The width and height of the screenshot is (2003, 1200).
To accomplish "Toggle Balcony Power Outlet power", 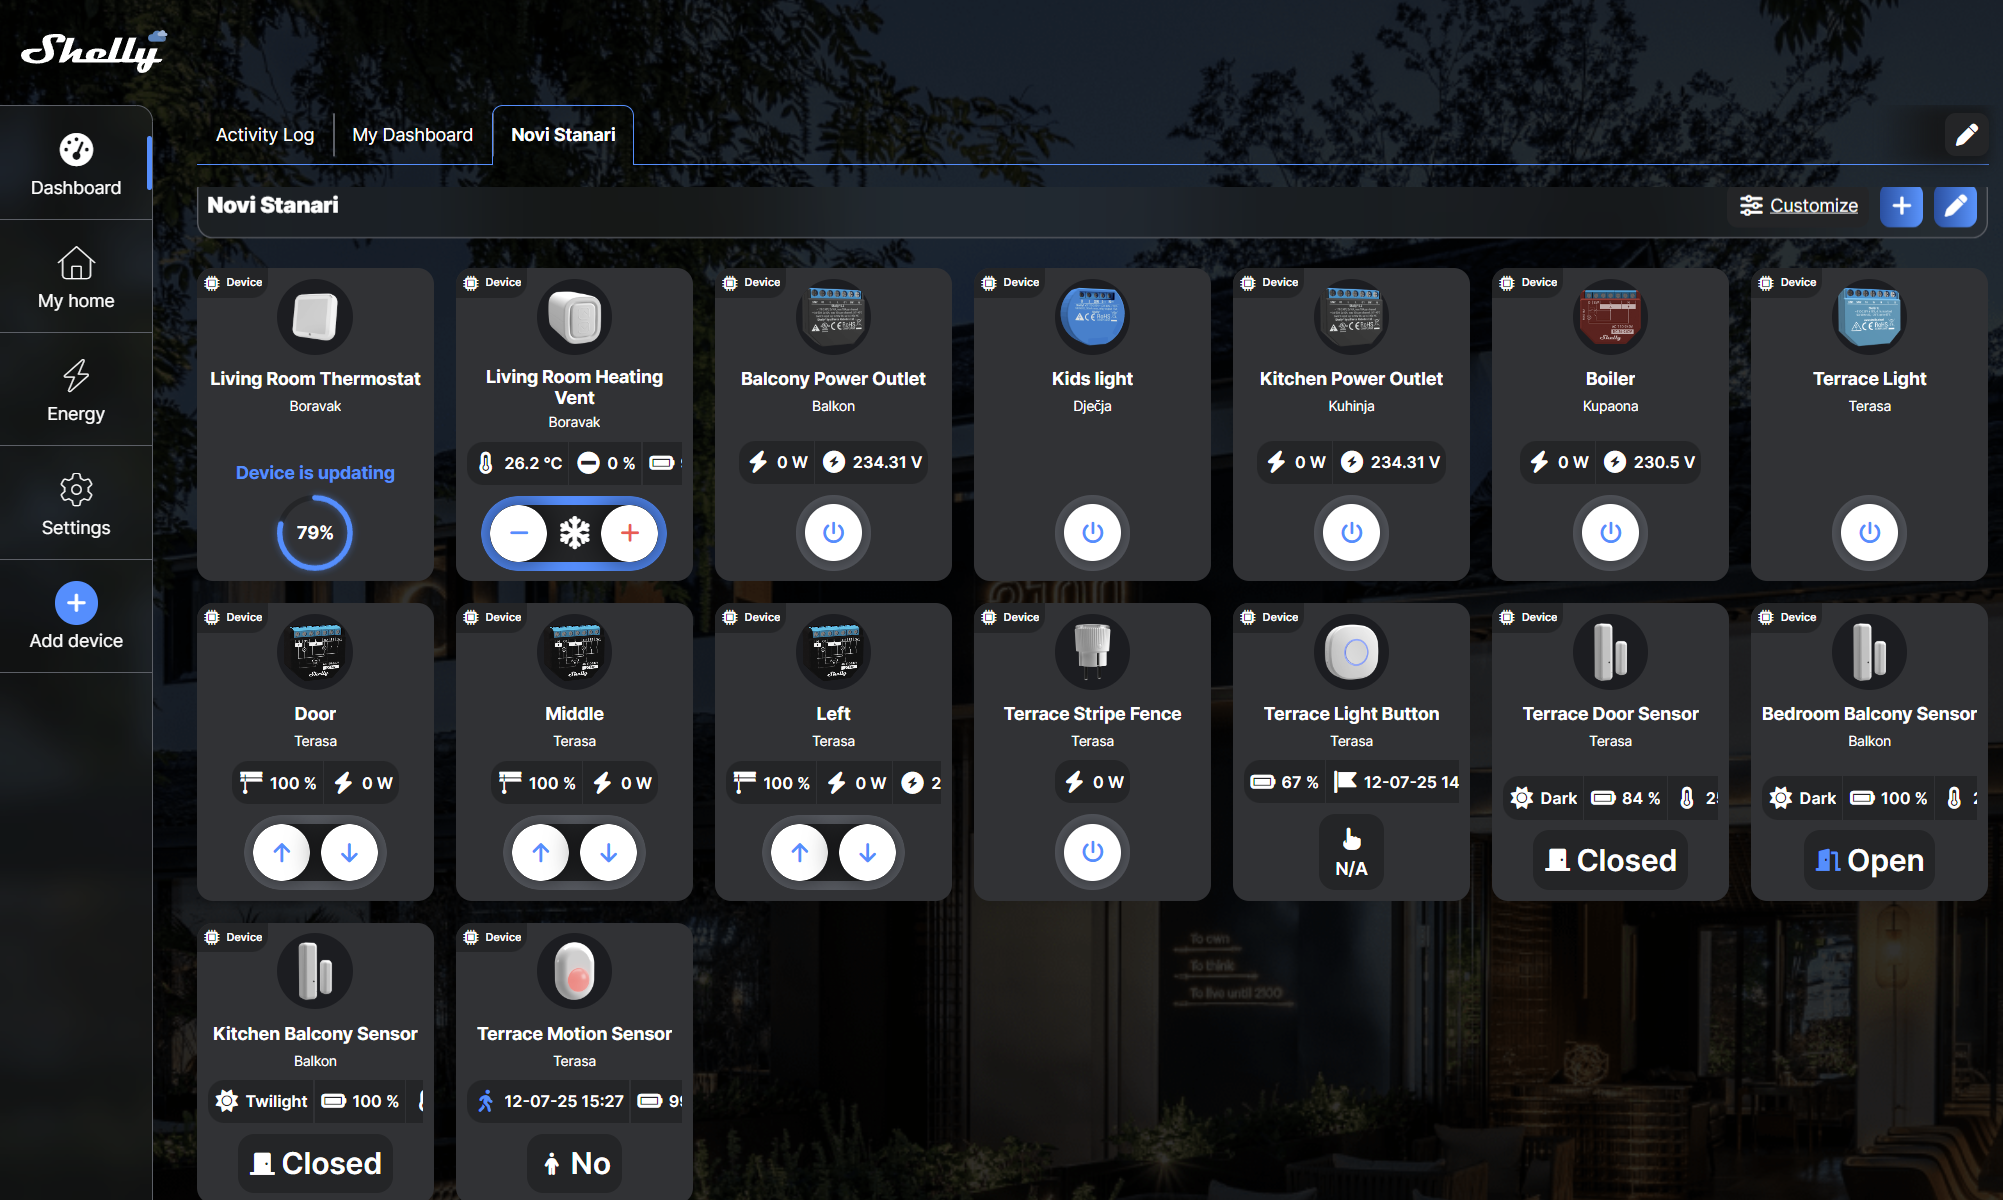I will 833,532.
